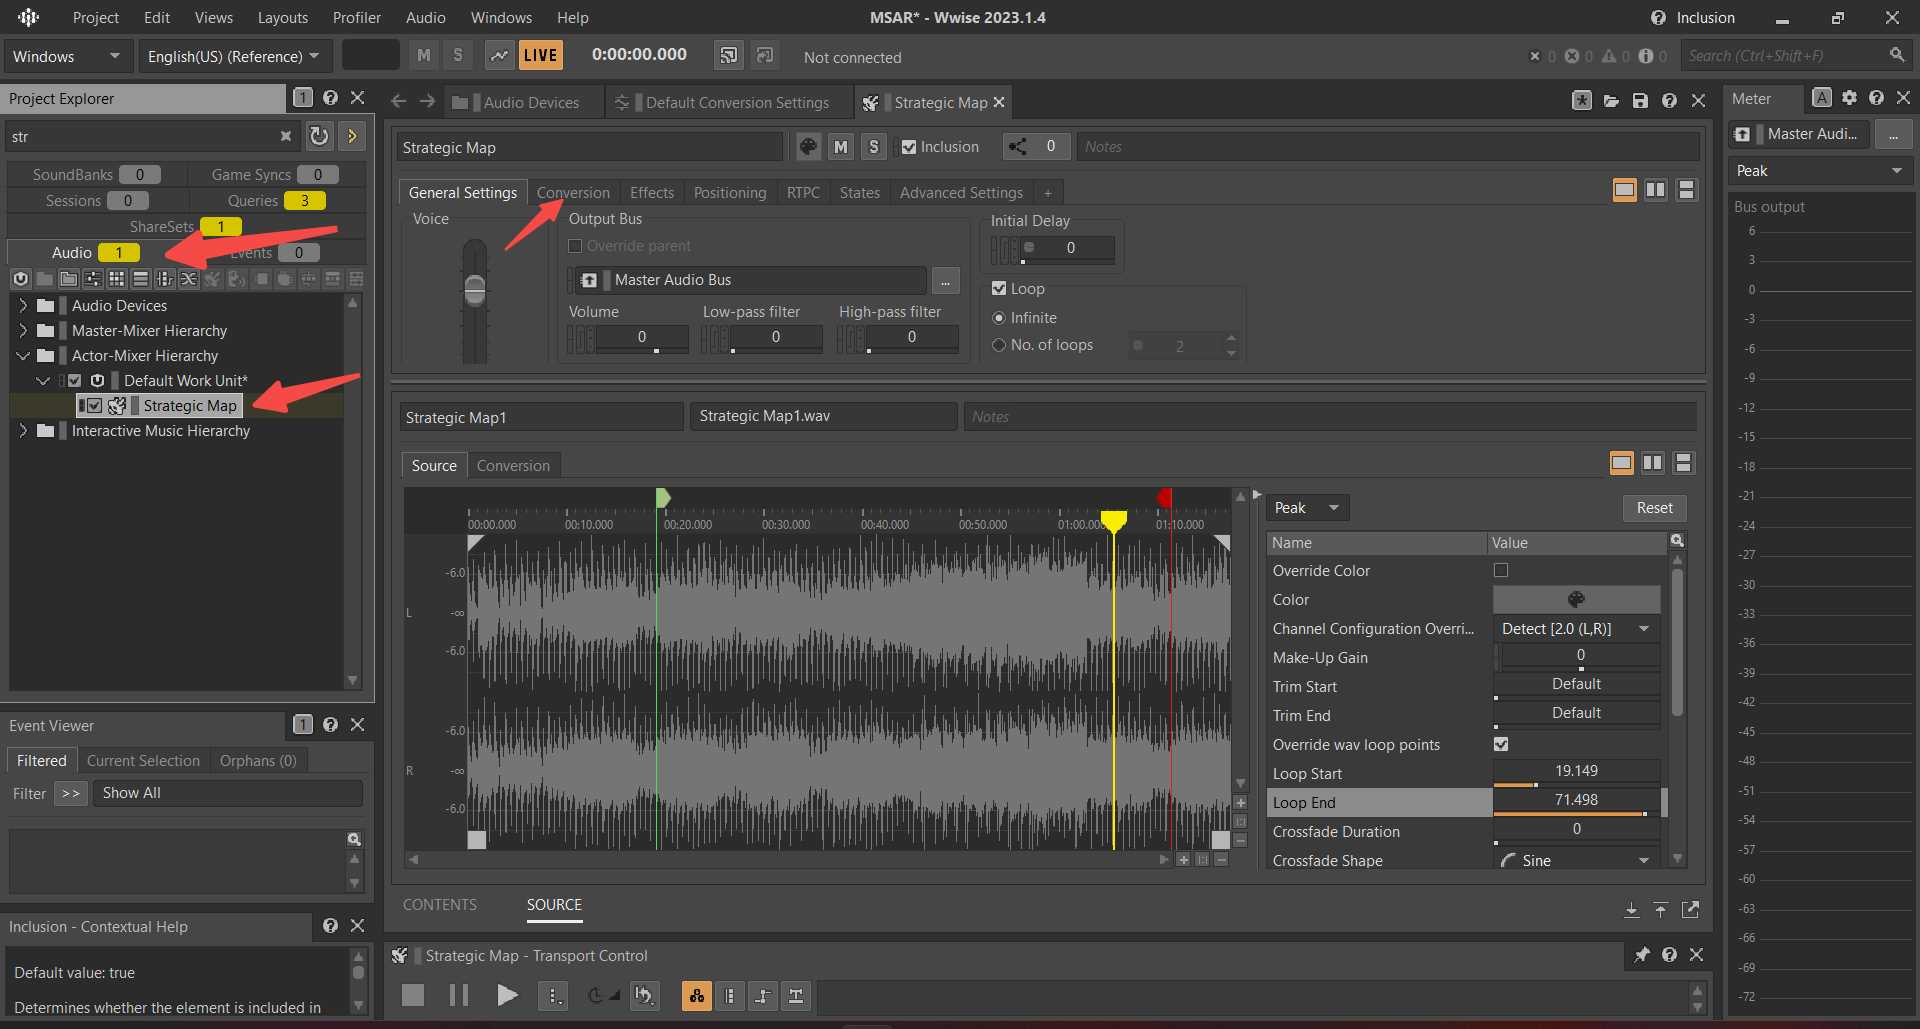Start playback in the Transport Control
The image size is (1920, 1029).
point(507,995)
